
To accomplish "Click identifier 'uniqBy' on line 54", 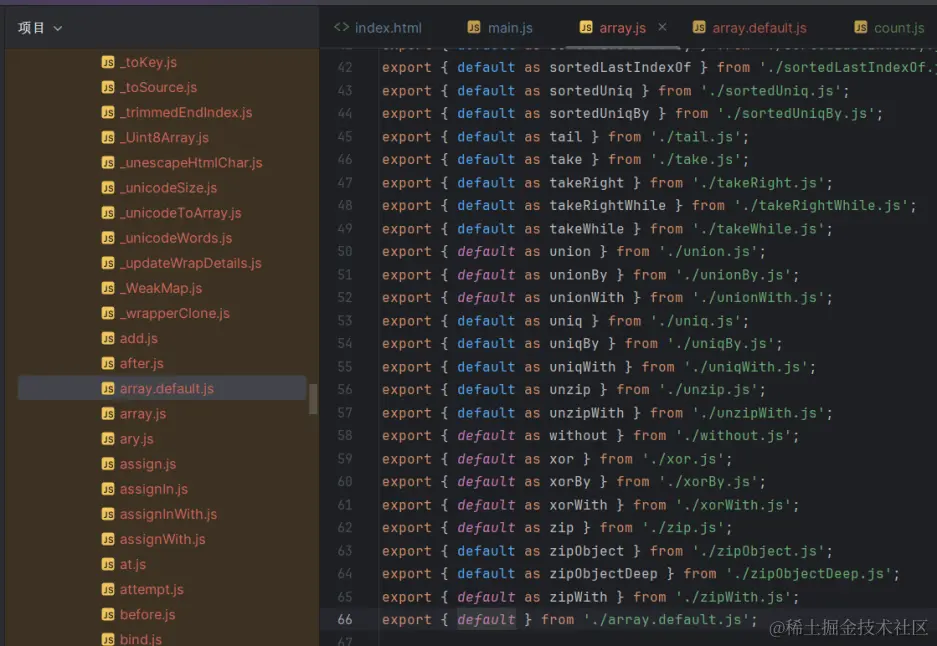I will pos(574,344).
